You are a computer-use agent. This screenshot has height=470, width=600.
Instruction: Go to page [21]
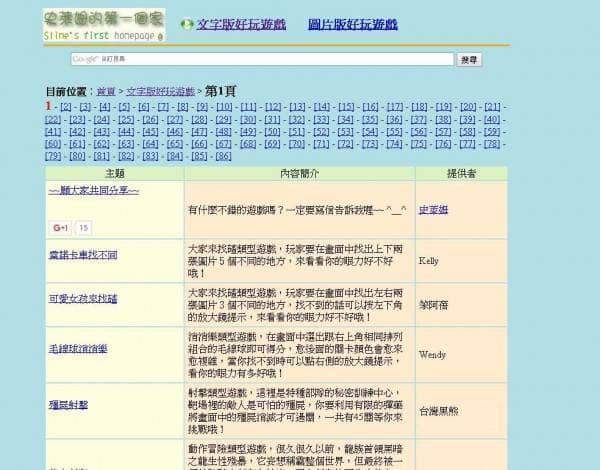pyautogui.click(x=492, y=107)
